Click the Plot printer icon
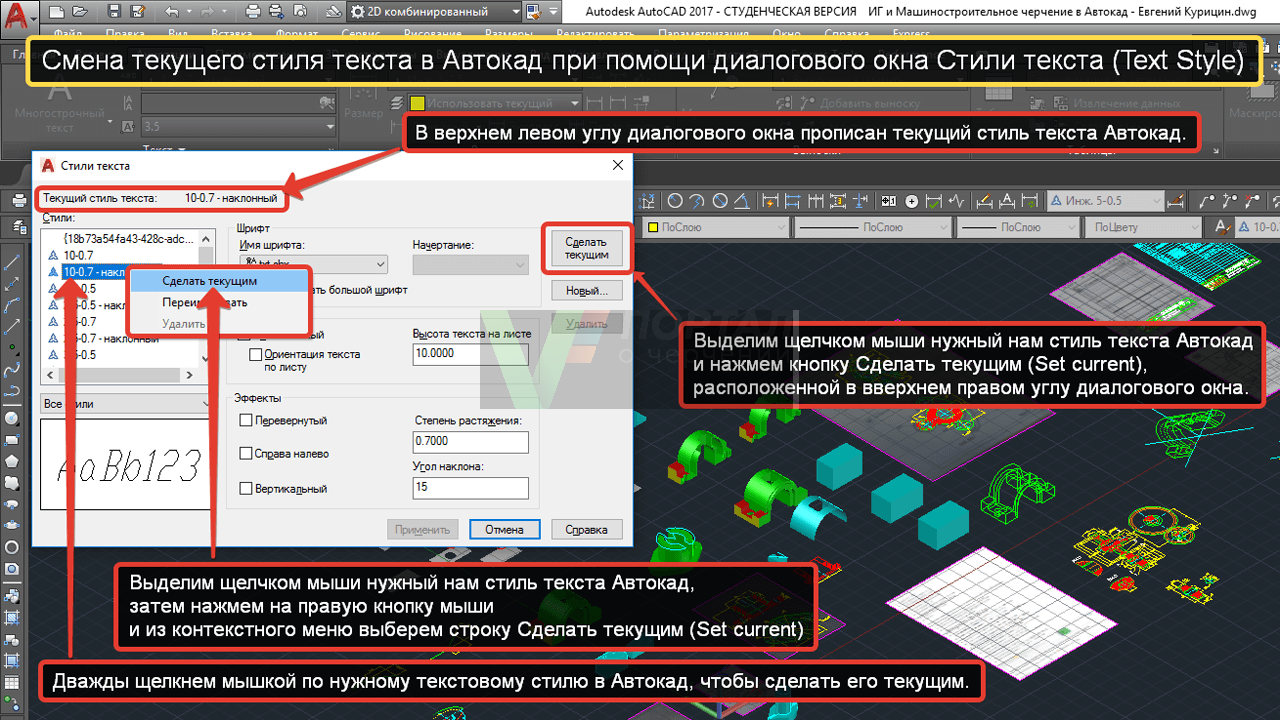This screenshot has width=1280, height=720. (x=251, y=12)
